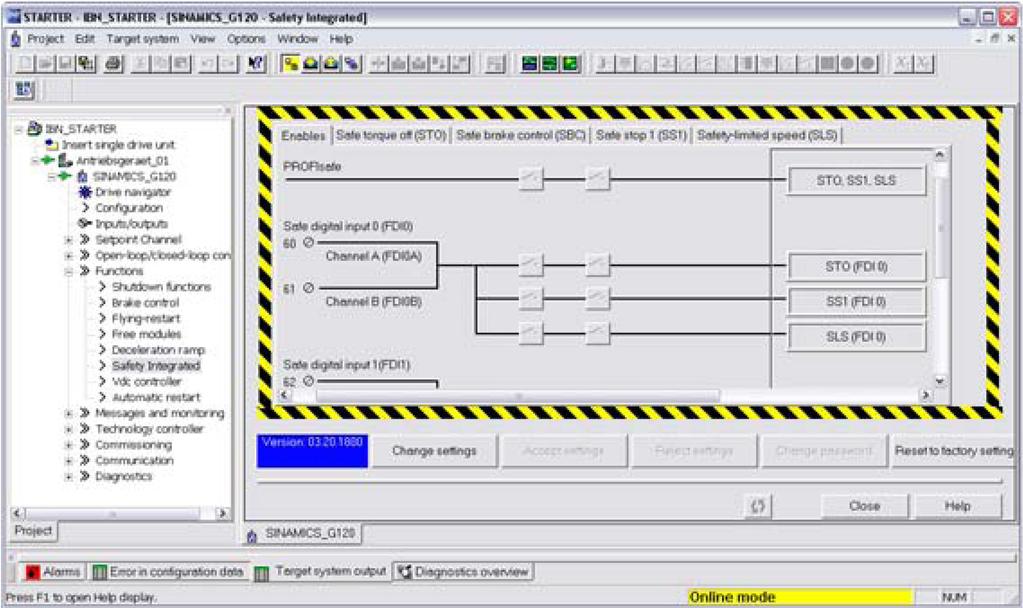The height and width of the screenshot is (608, 1023).
Task: Open the Project menu
Action: [x=45, y=39]
